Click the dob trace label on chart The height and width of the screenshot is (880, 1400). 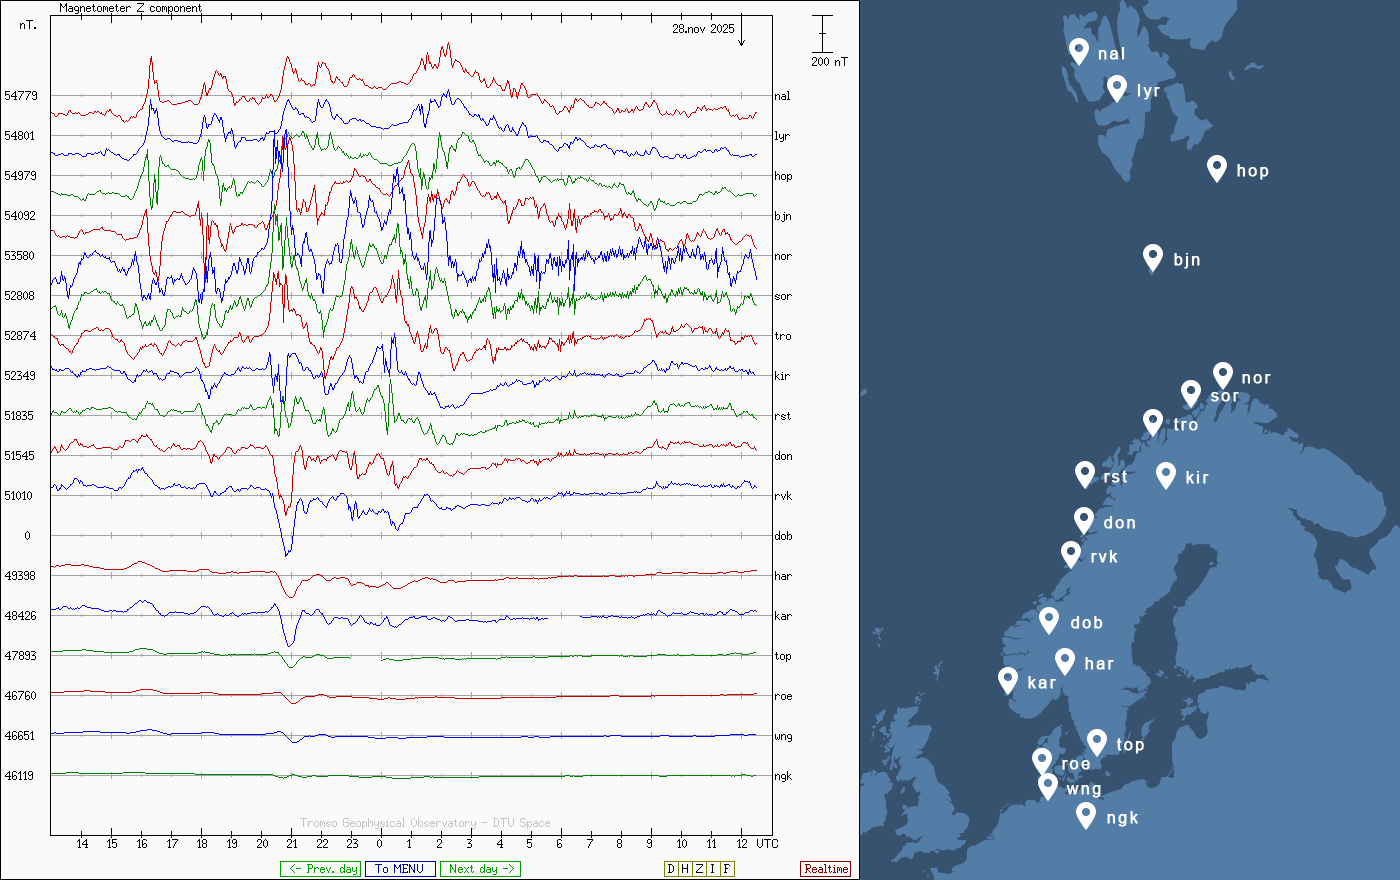[783, 536]
